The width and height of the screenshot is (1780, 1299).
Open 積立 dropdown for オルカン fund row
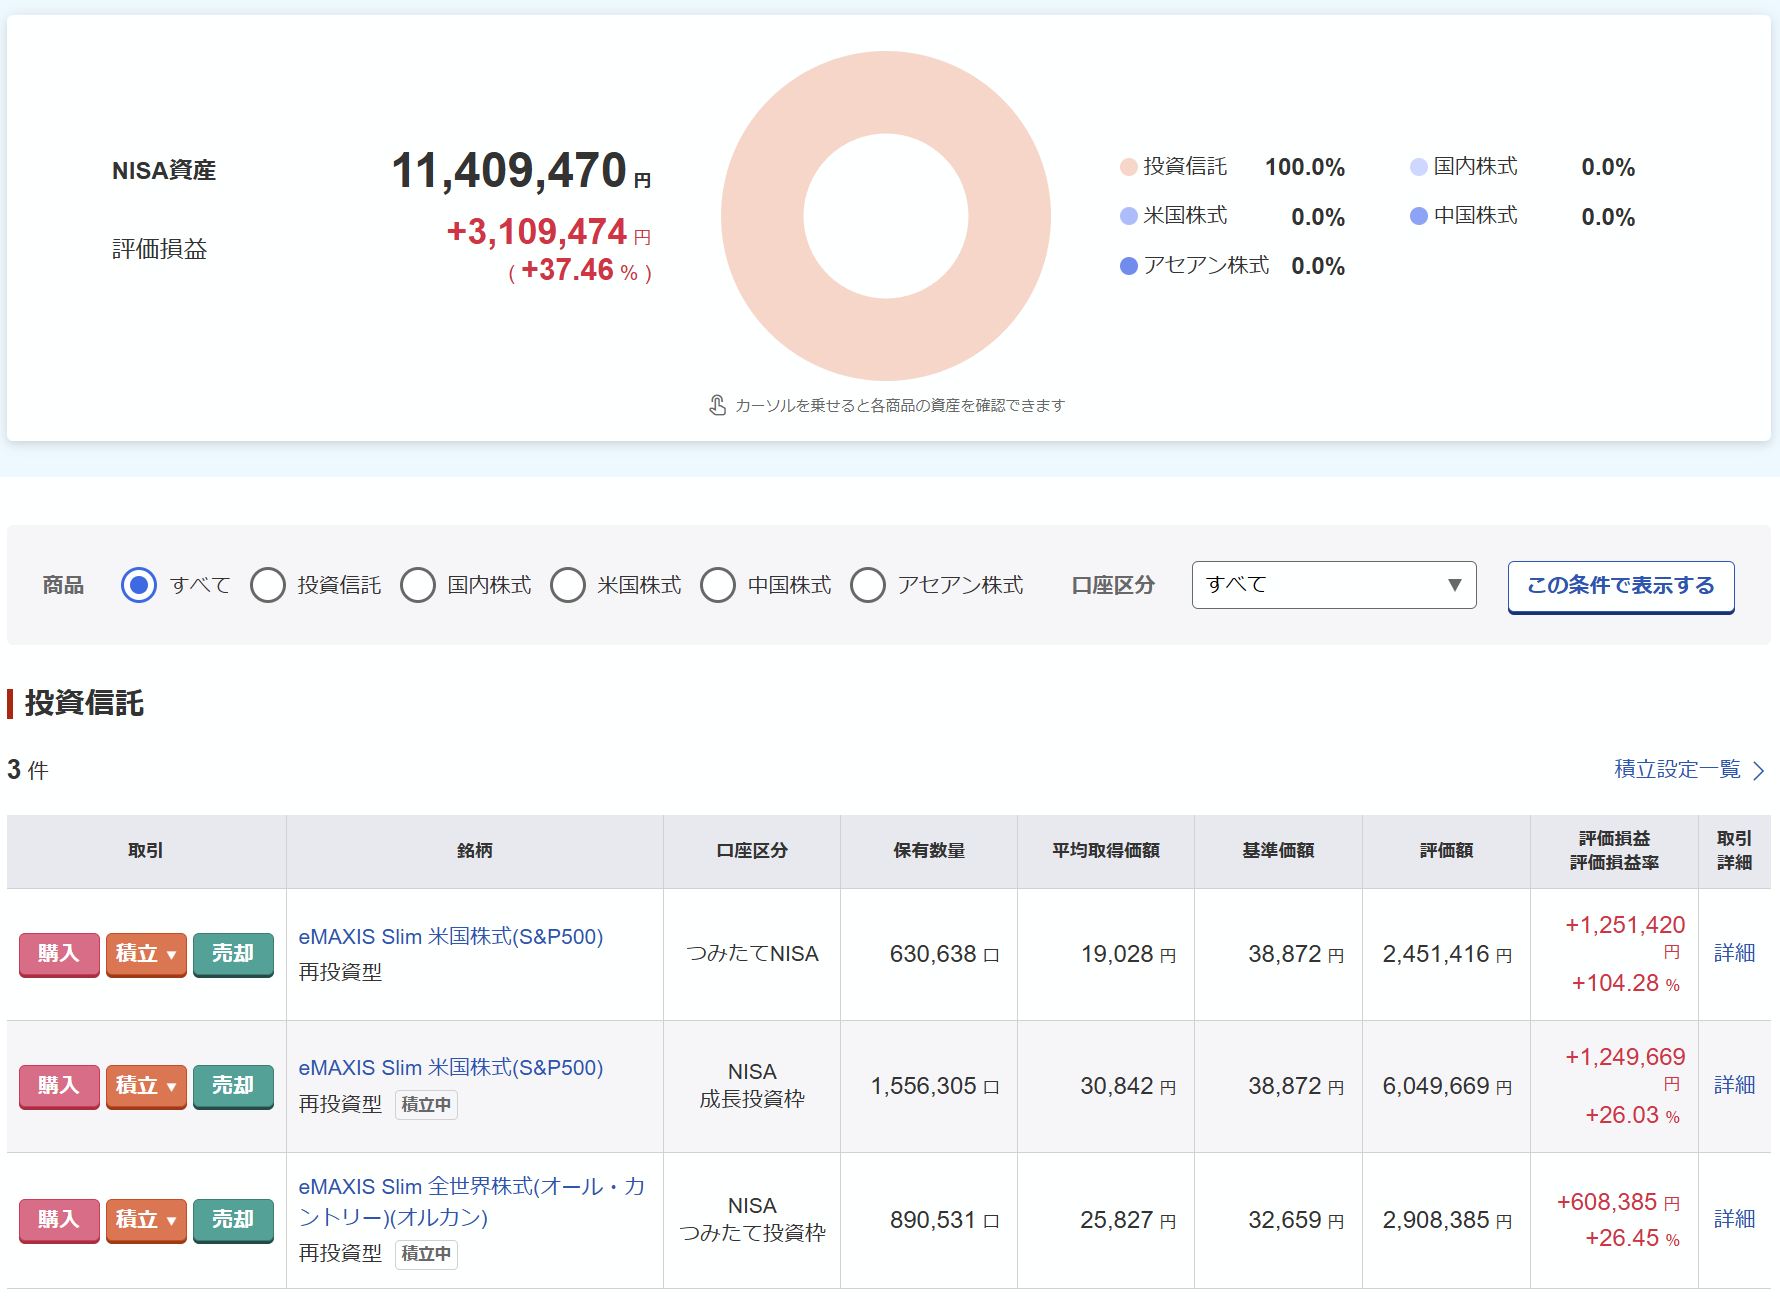click(146, 1220)
